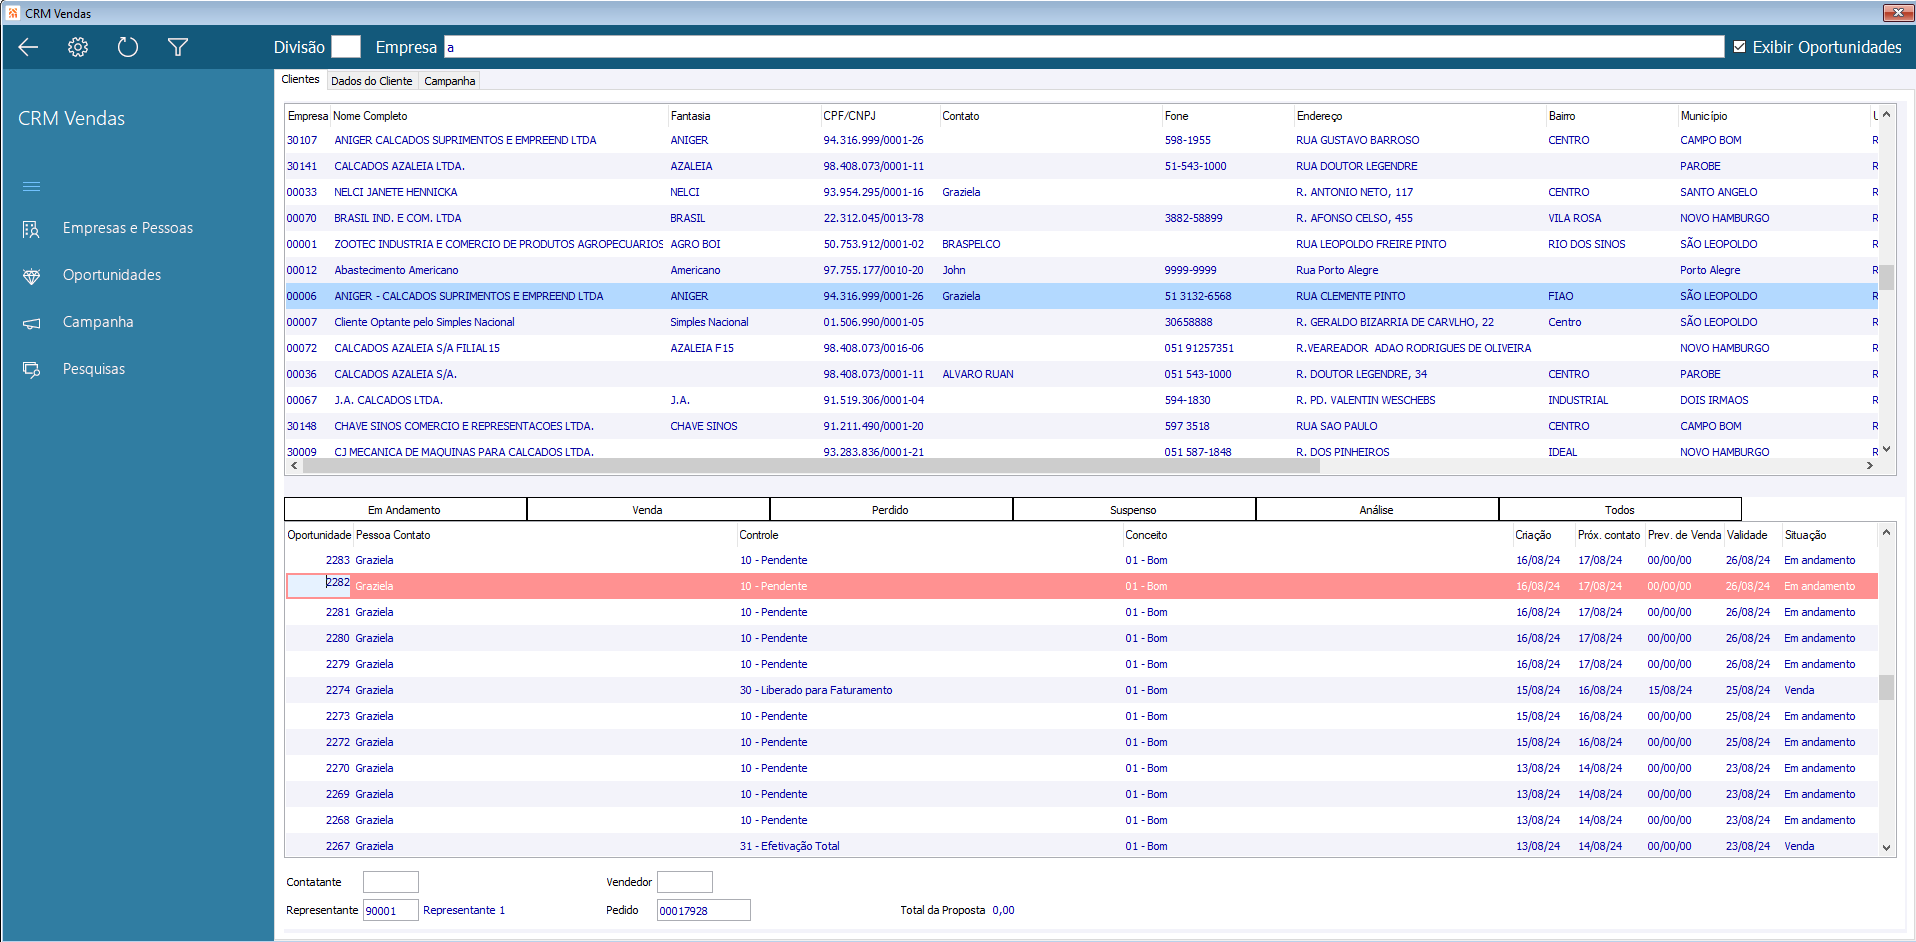Click the Município column header
Viewport: 1916px width, 942px height.
click(x=1704, y=116)
